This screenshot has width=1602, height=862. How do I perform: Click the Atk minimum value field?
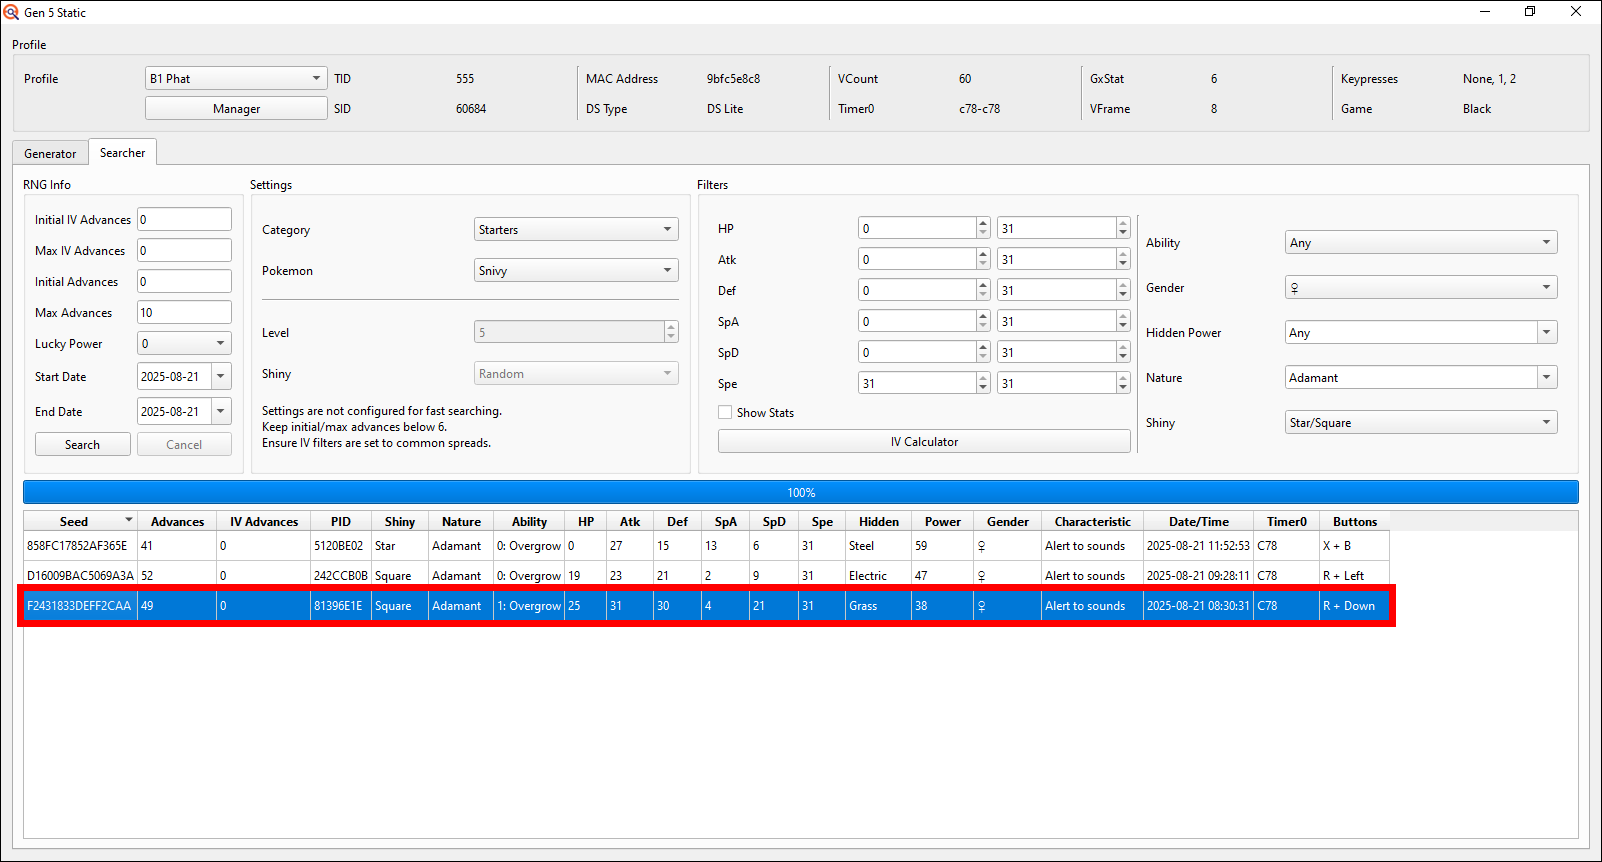916,259
